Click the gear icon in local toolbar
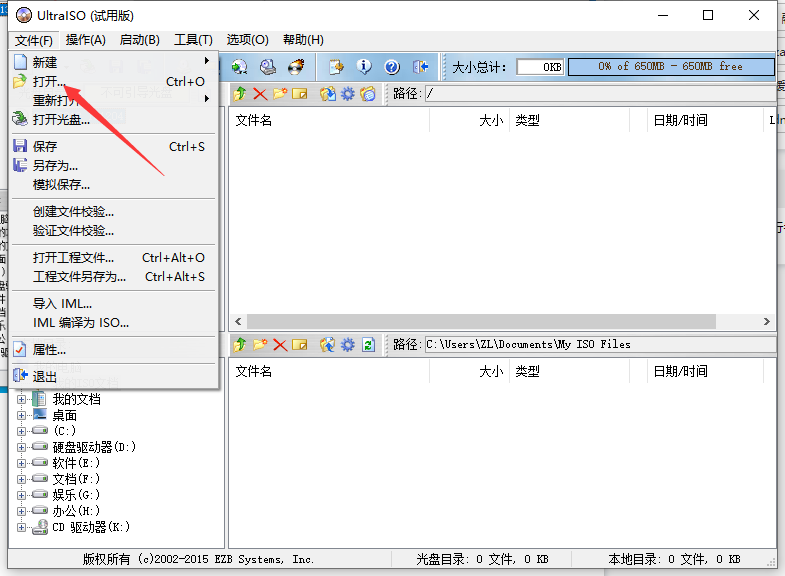 coord(348,345)
